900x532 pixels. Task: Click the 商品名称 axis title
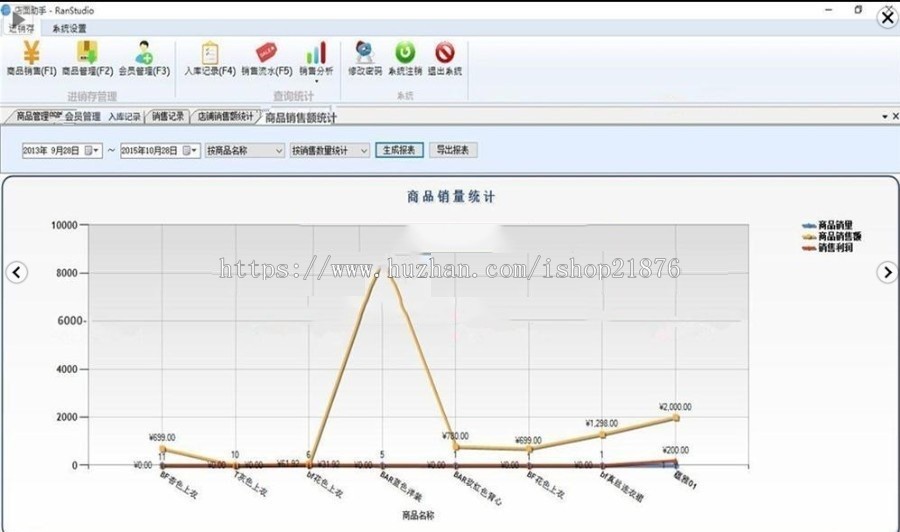coord(418,515)
